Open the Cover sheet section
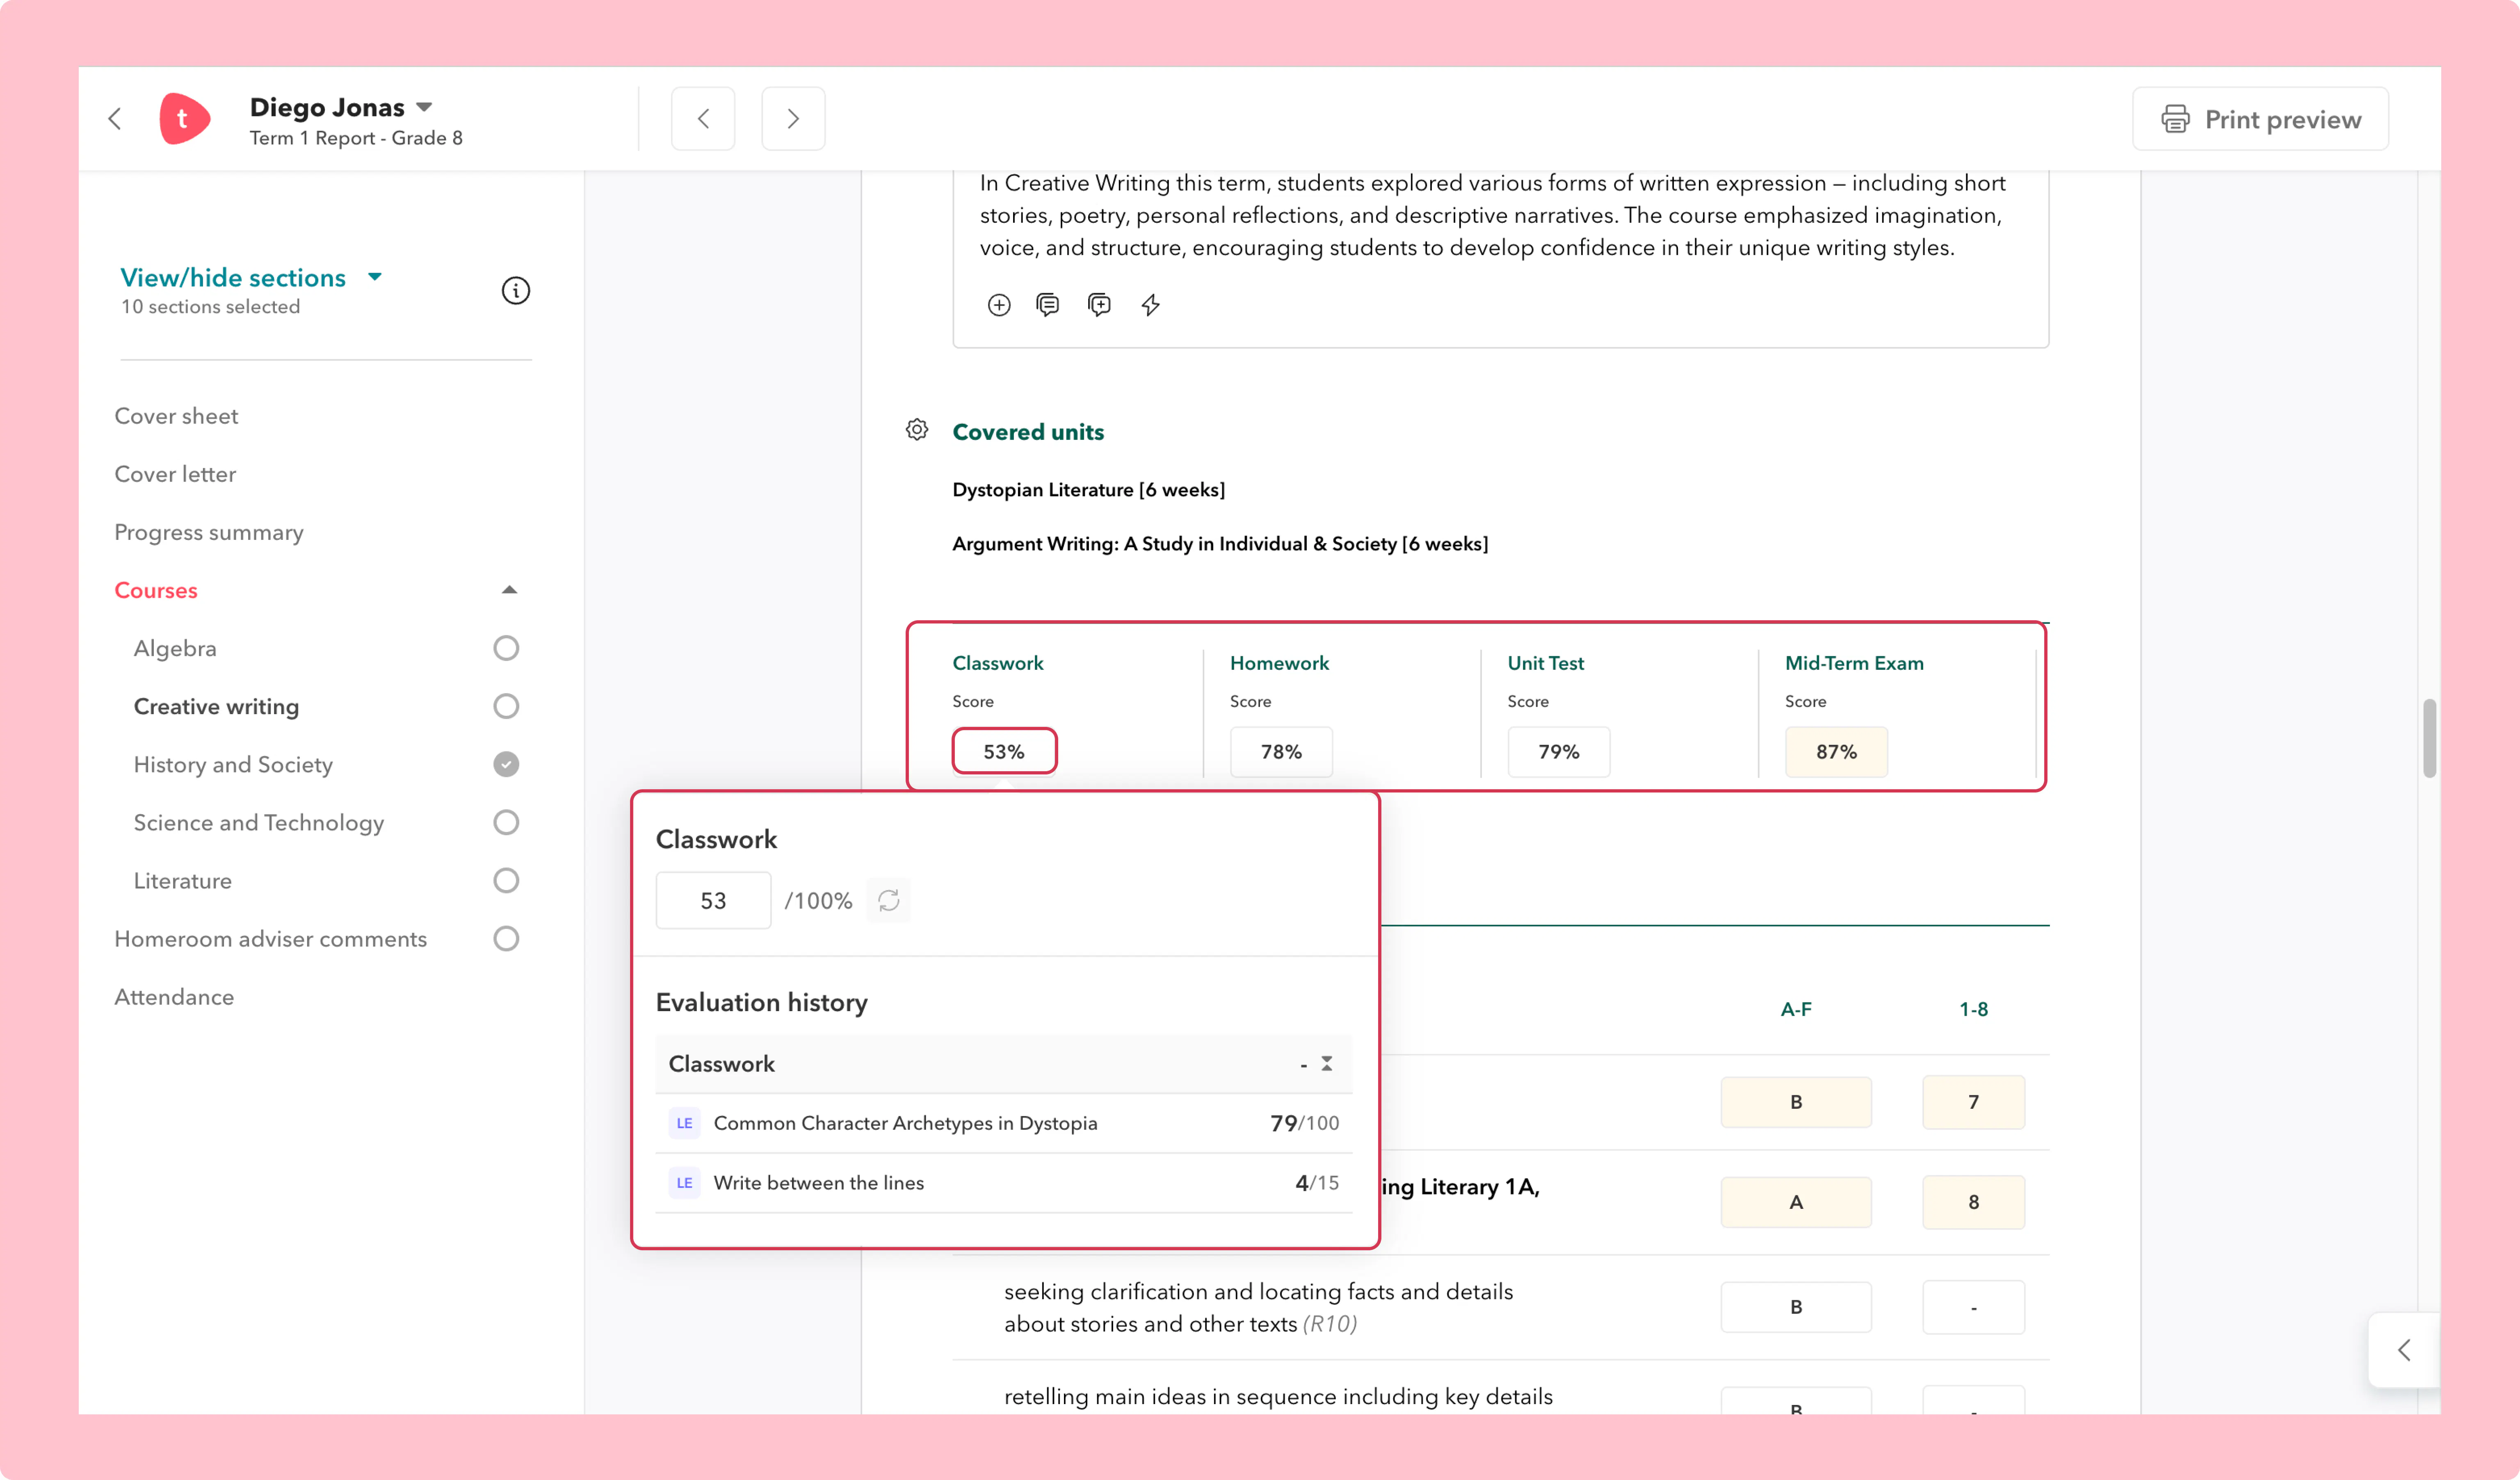 pyautogui.click(x=176, y=416)
